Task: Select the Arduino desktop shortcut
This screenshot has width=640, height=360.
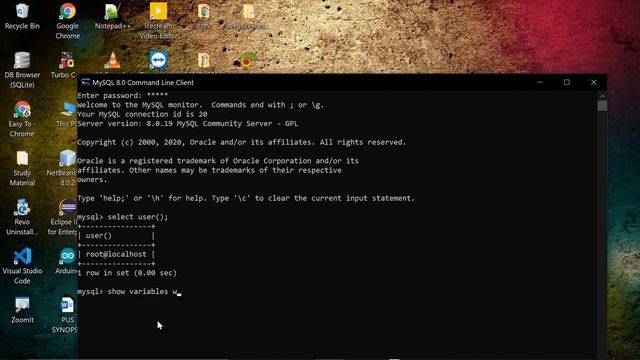Action: tap(67, 261)
